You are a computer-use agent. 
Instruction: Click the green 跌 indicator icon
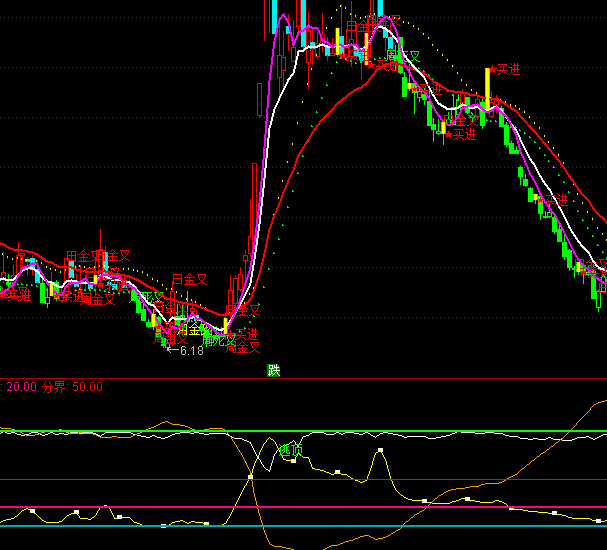(x=274, y=370)
